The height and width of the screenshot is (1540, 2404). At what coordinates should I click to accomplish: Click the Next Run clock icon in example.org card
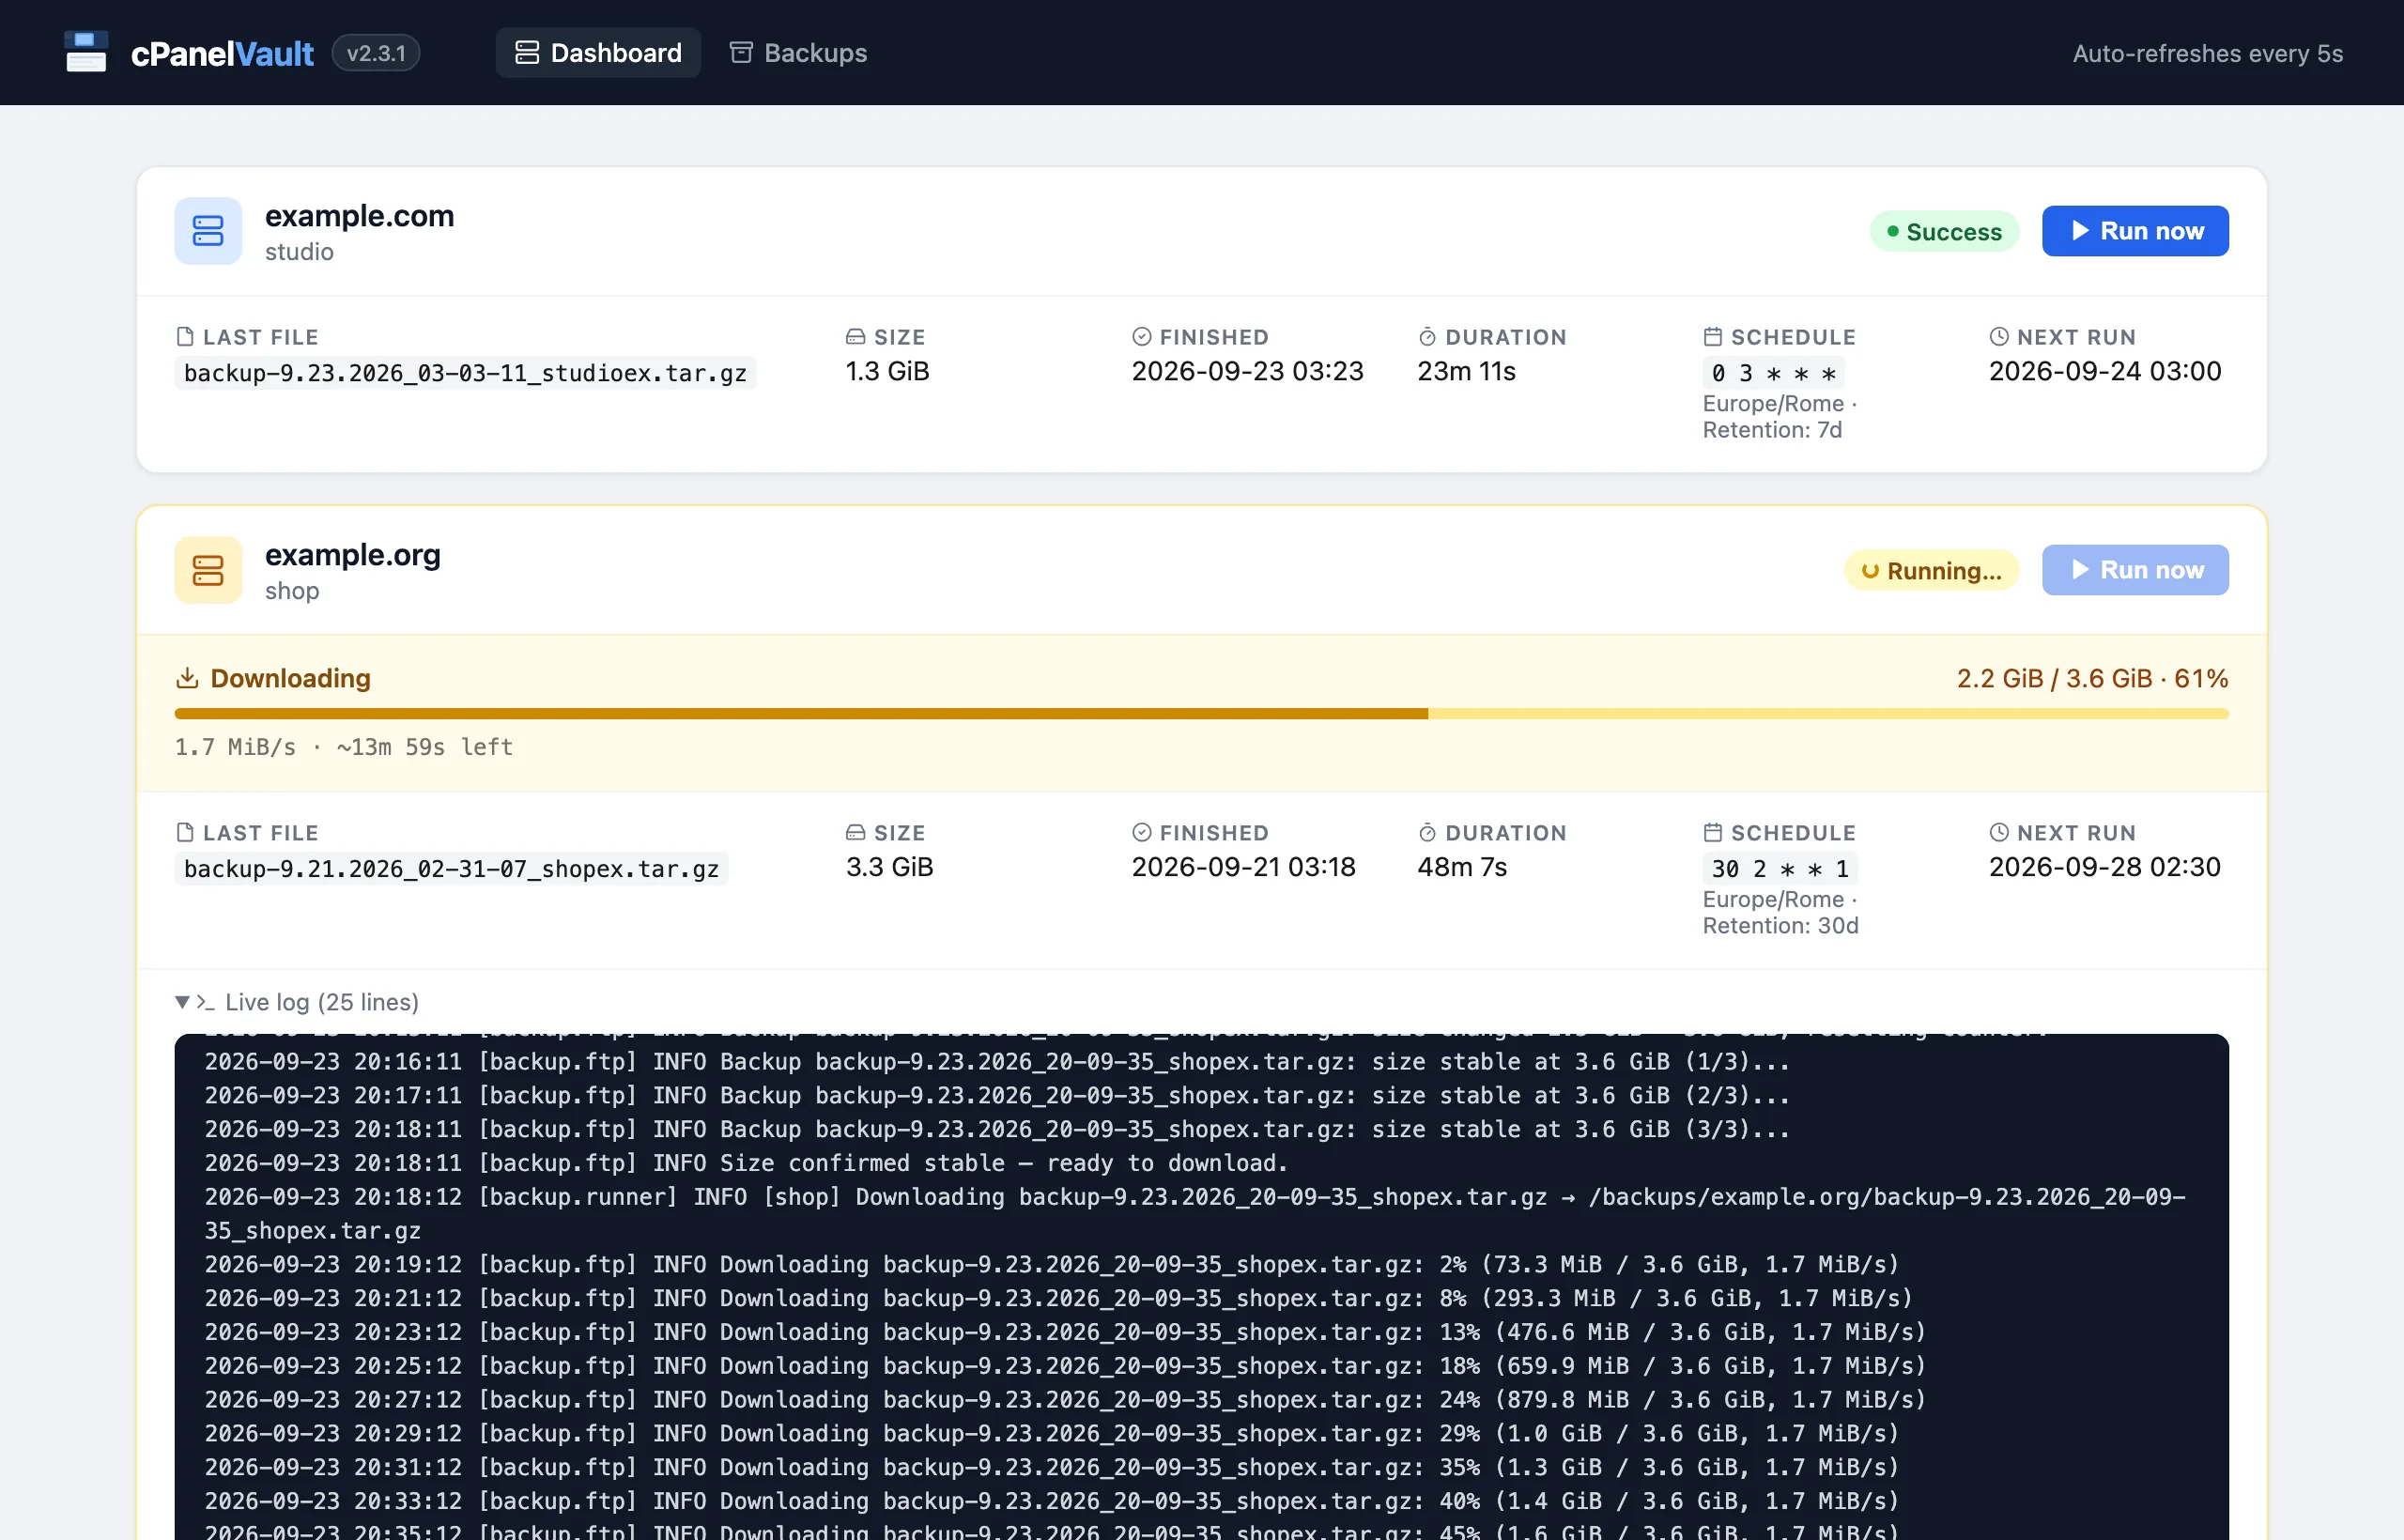[x=1999, y=833]
